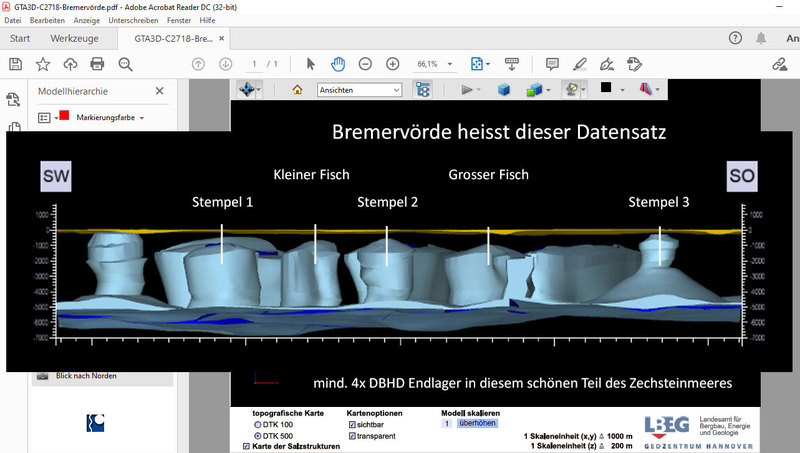Open the Bearbeiten menu
Viewport: 800px width, 453px height.
pos(47,20)
